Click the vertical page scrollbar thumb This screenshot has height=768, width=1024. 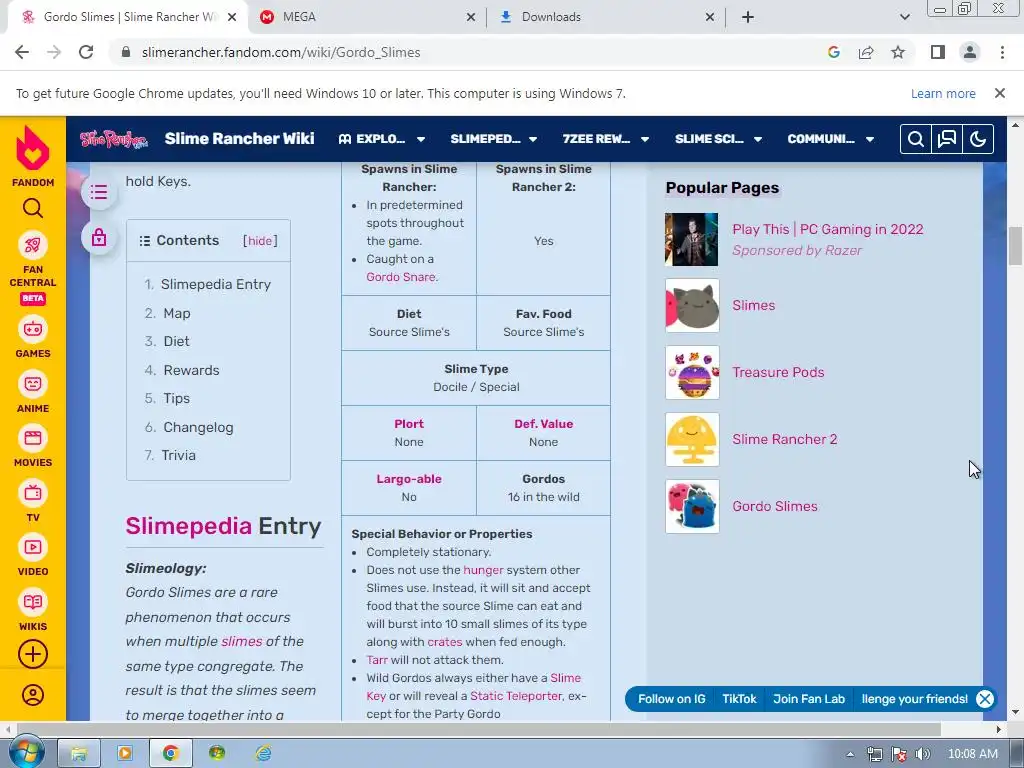coord(1015,246)
